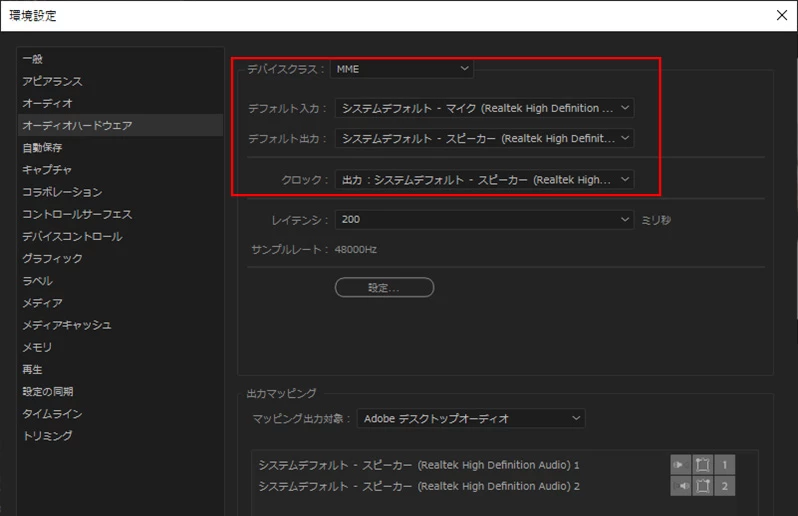Open the クロック source dropdown
This screenshot has height=516, width=798.
[x=484, y=180]
